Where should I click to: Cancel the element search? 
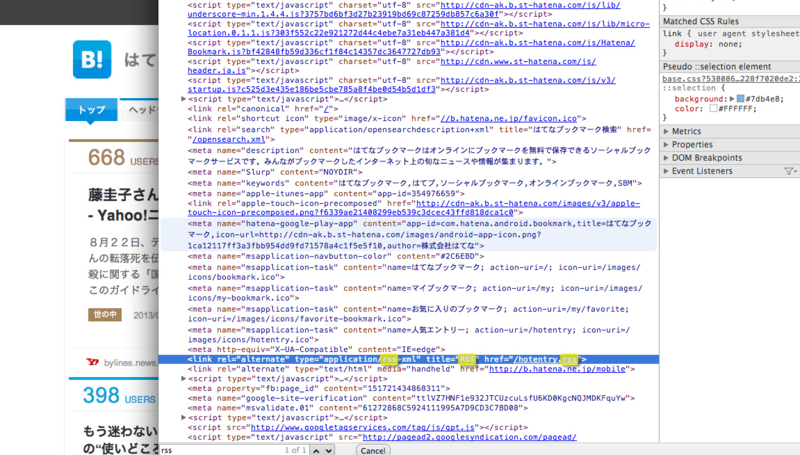click(x=373, y=450)
